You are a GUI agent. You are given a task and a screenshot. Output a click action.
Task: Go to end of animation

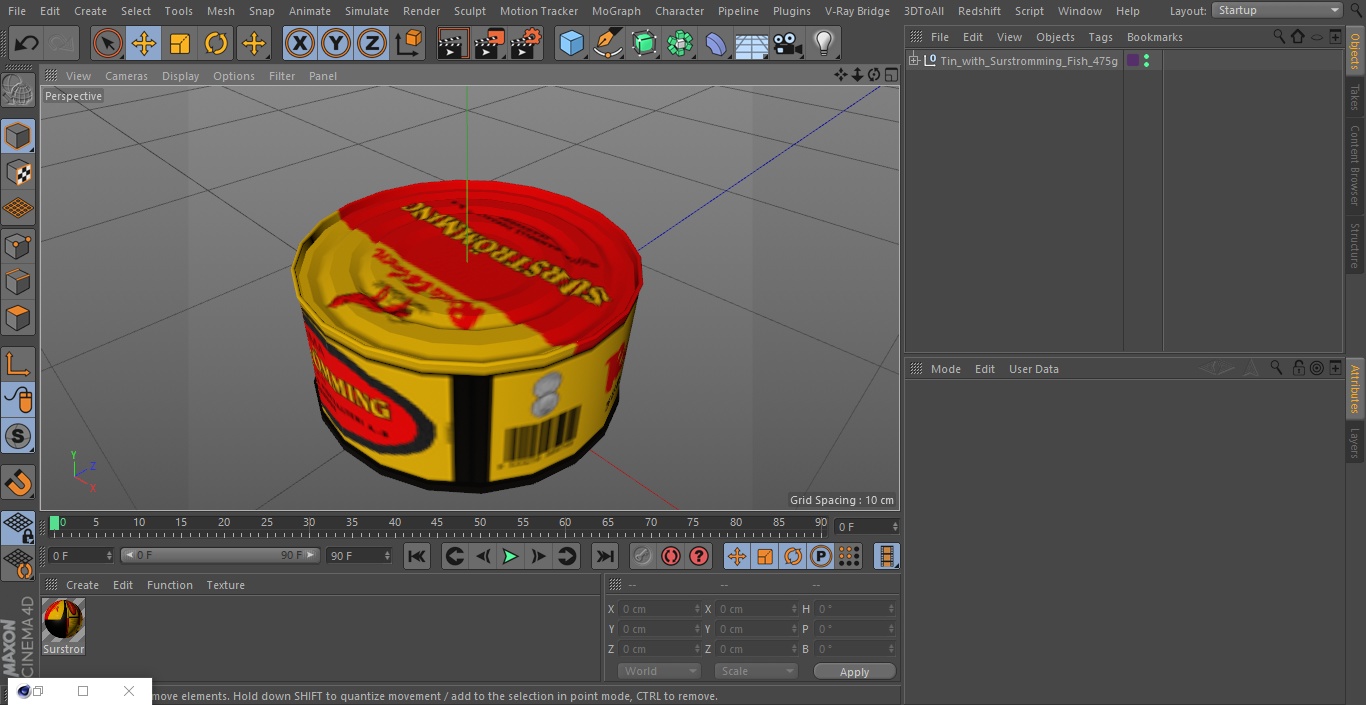click(605, 556)
